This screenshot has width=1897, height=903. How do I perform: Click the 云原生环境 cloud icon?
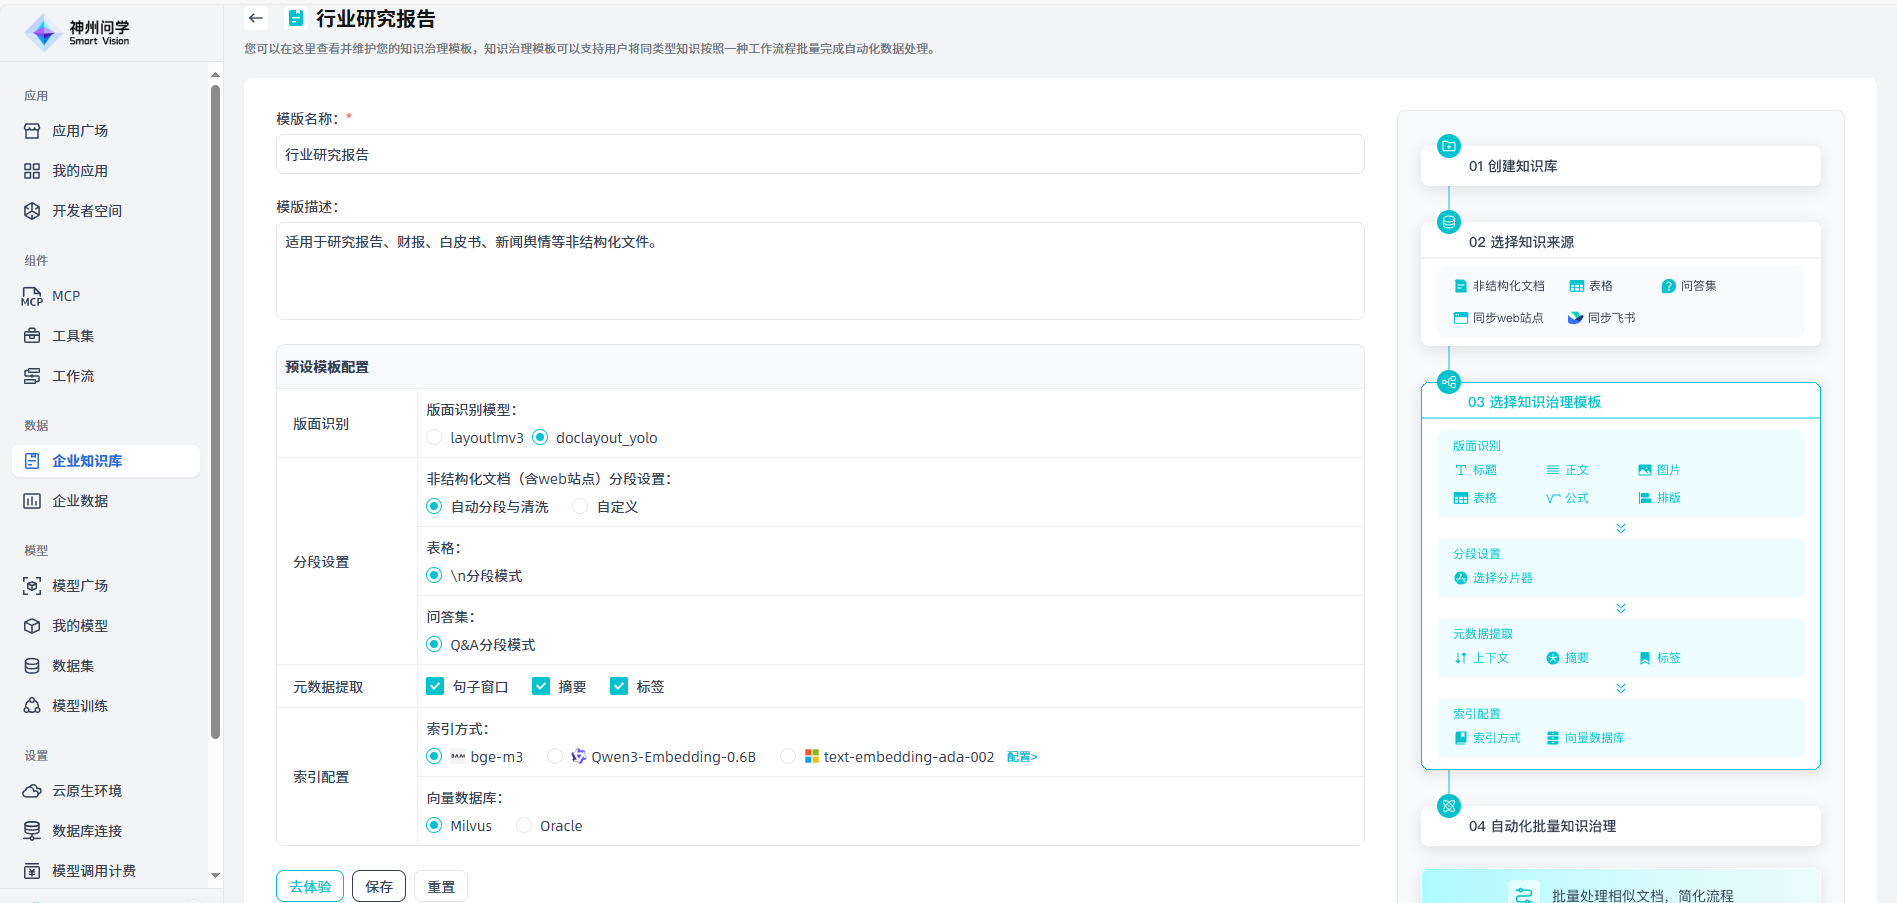click(32, 791)
